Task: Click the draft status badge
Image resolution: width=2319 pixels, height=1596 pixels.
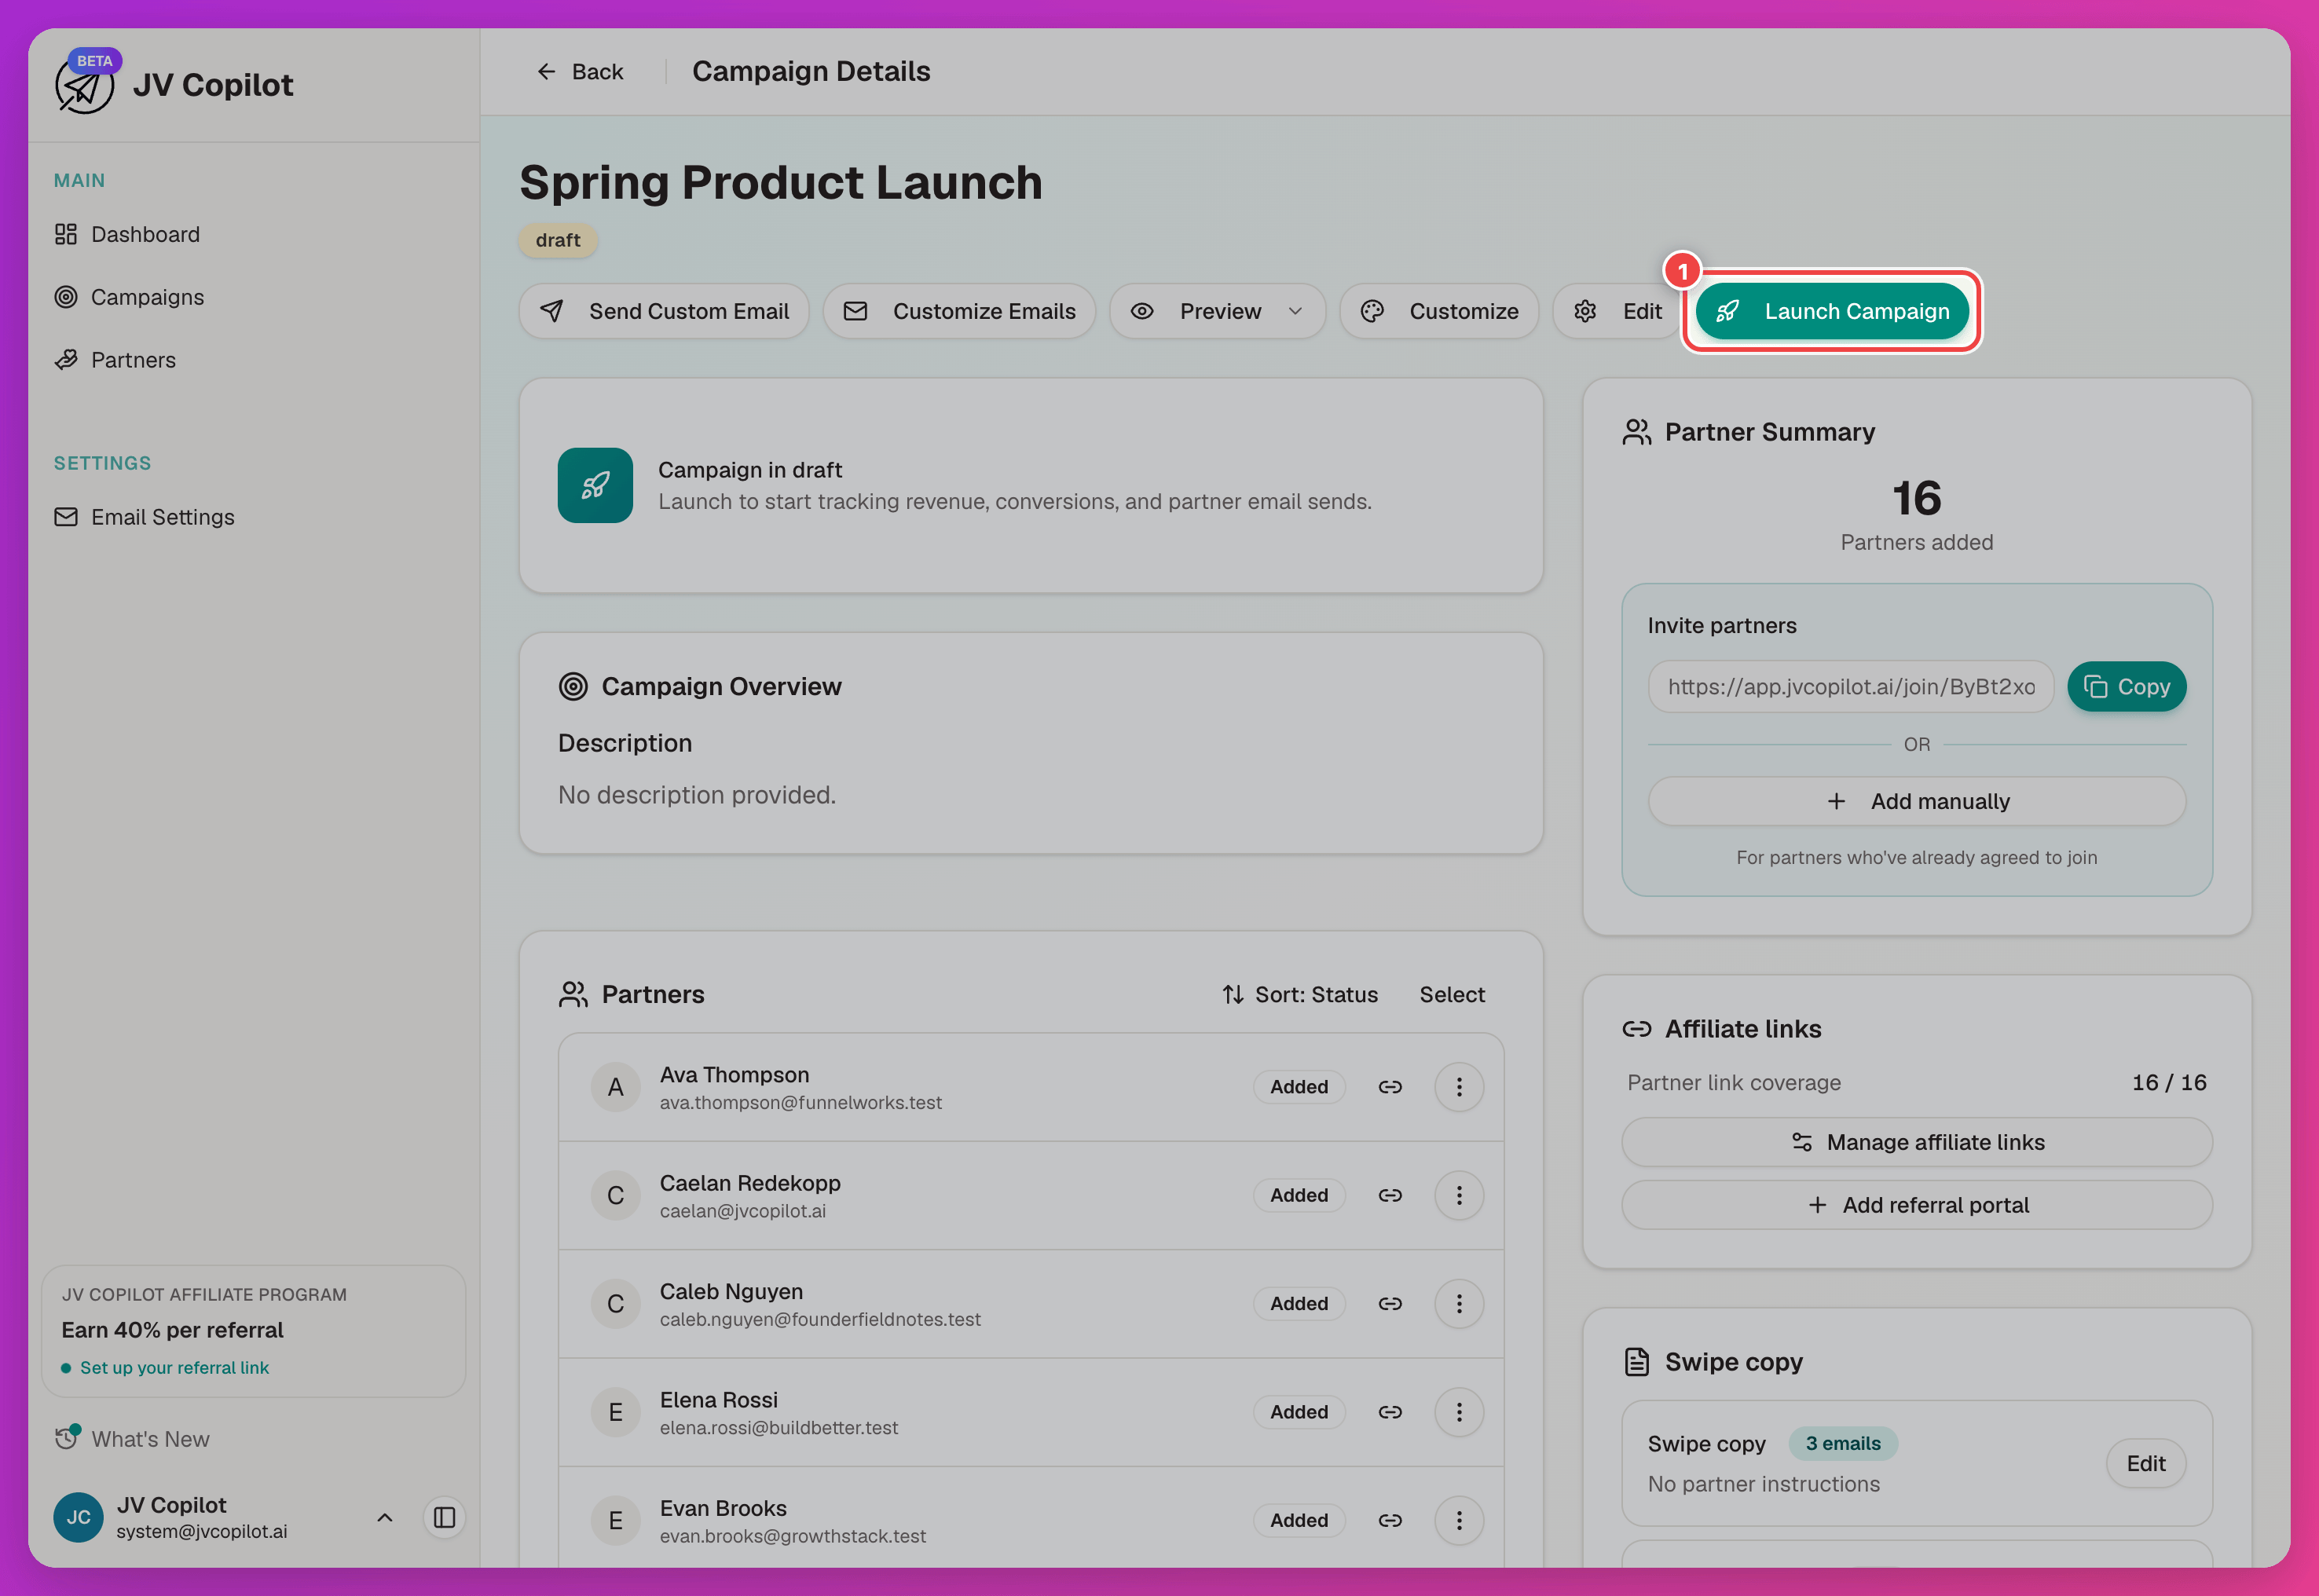Action: pyautogui.click(x=558, y=240)
